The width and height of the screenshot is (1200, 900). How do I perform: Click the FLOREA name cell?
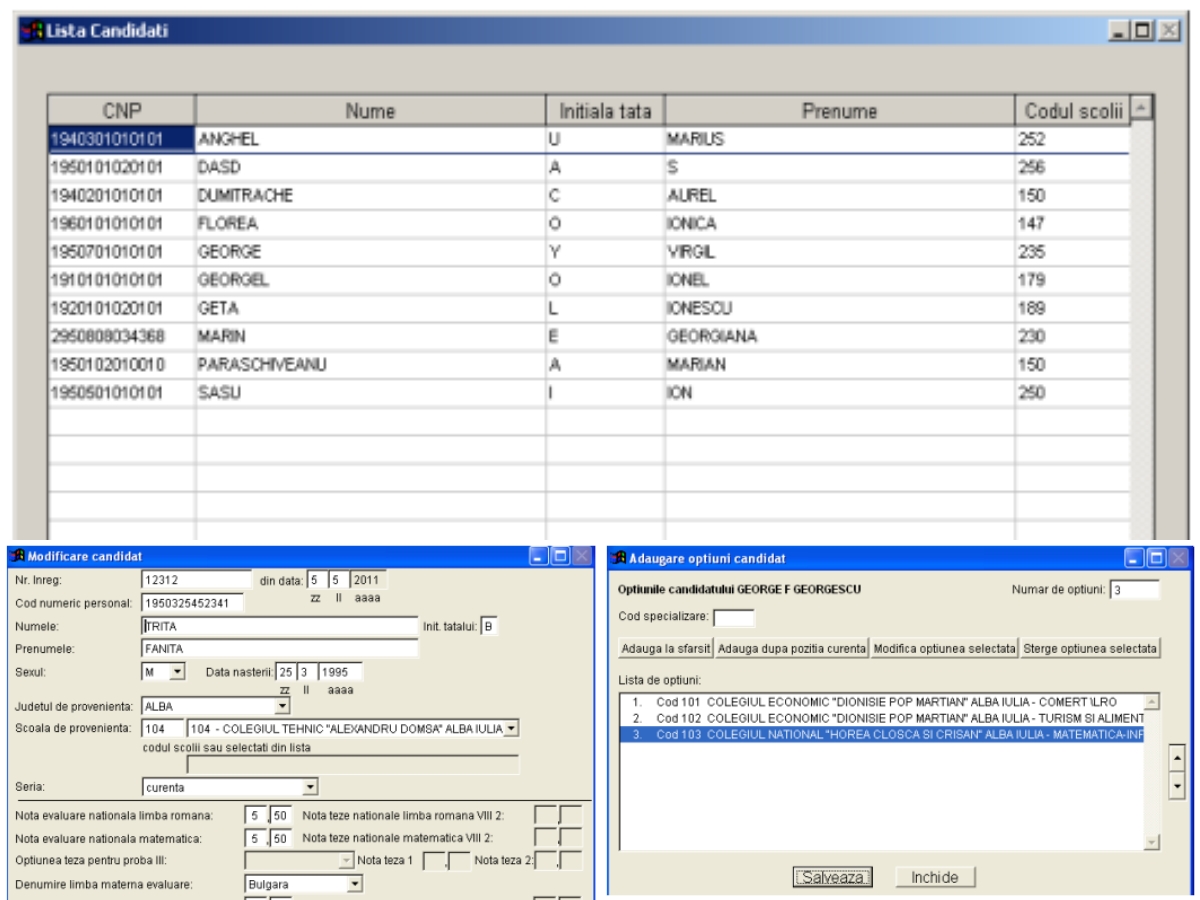click(370, 224)
